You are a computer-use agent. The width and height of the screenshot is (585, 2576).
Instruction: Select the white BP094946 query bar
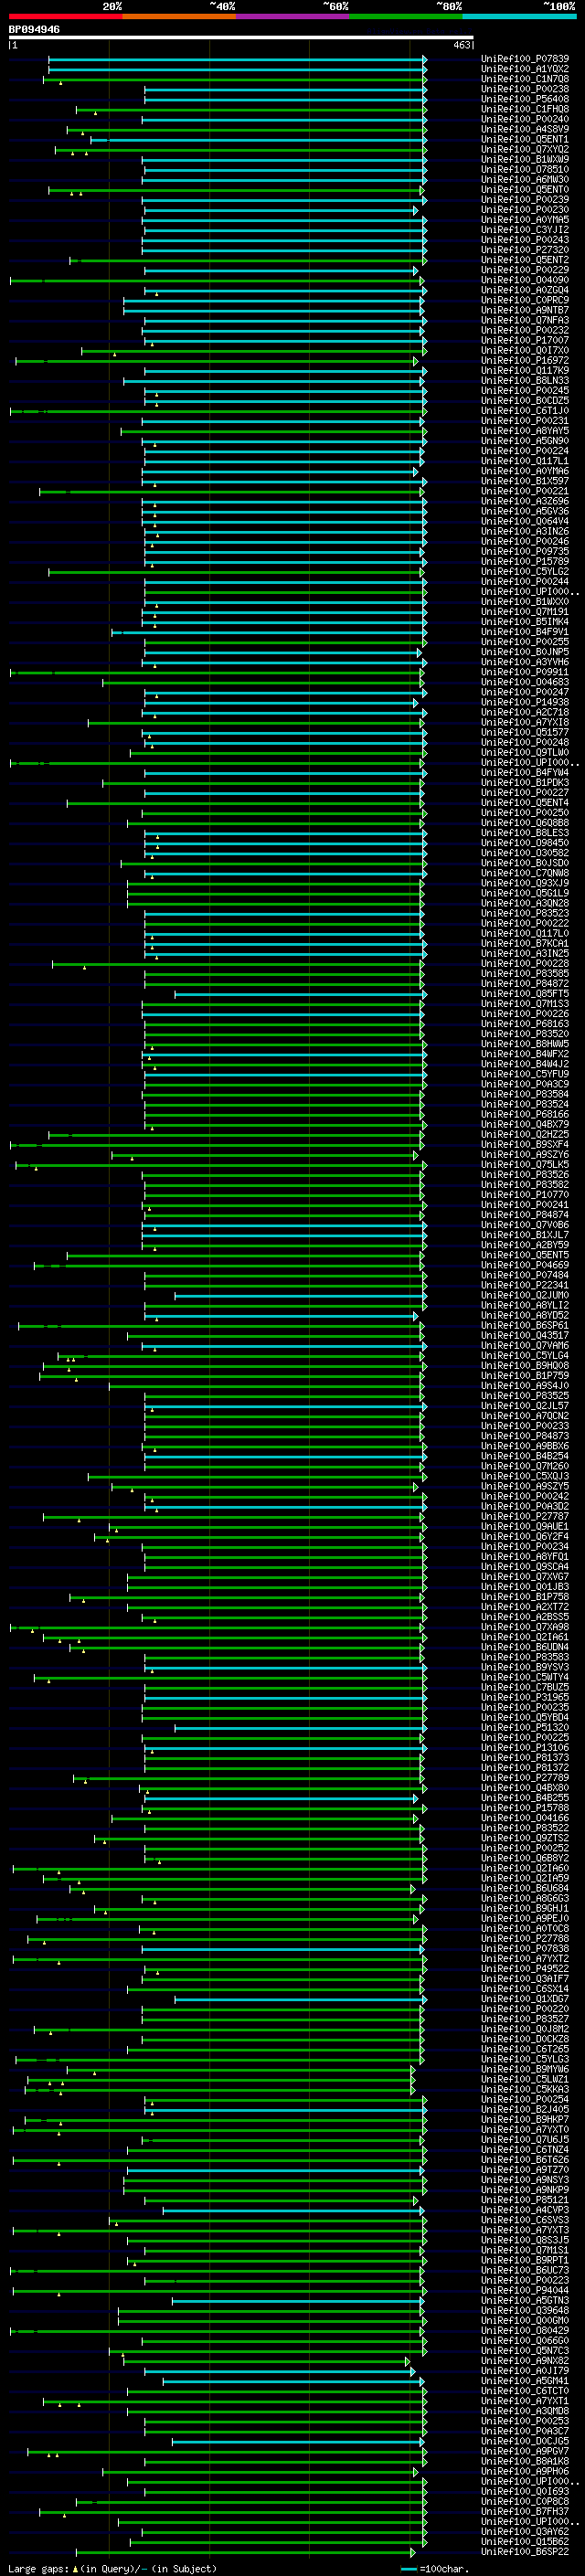pyautogui.click(x=241, y=37)
